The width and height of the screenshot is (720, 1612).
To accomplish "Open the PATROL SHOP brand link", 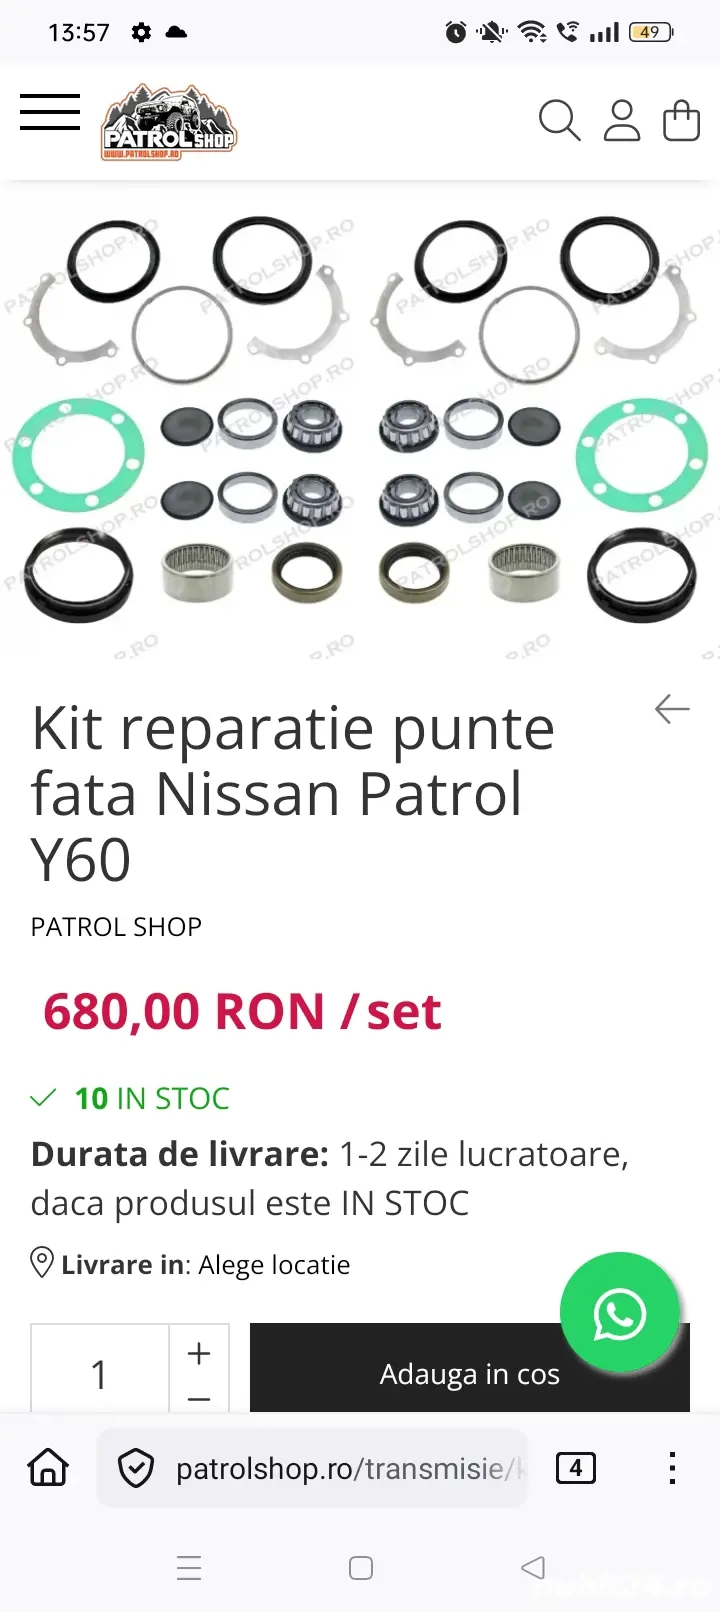I will pyautogui.click(x=116, y=927).
